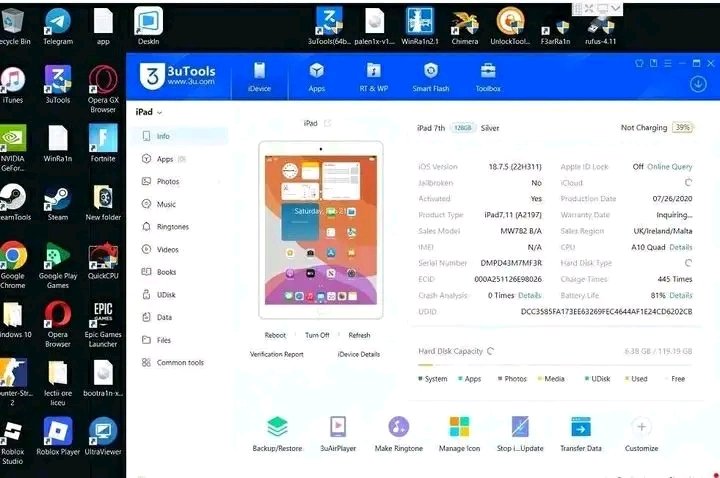Viewport: 720px width, 478px height.
Task: Open Telegram desktop shortcut
Action: [x=58, y=27]
